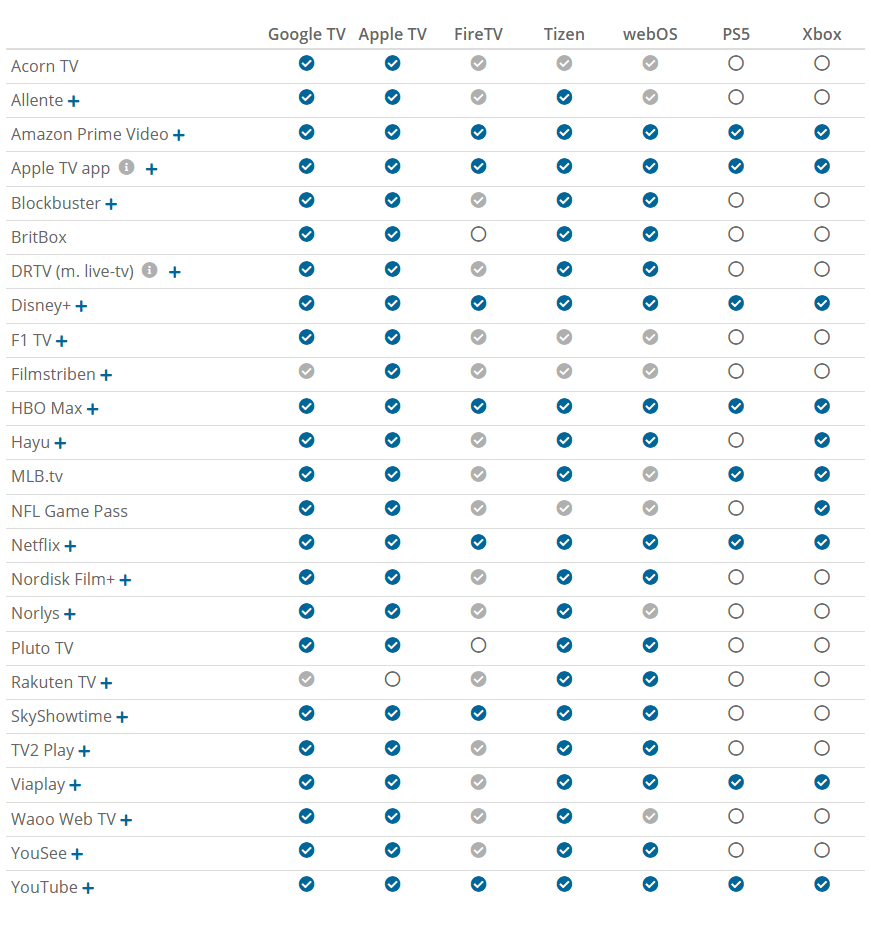Select the webOS column header
The height and width of the screenshot is (926, 871).
(650, 34)
